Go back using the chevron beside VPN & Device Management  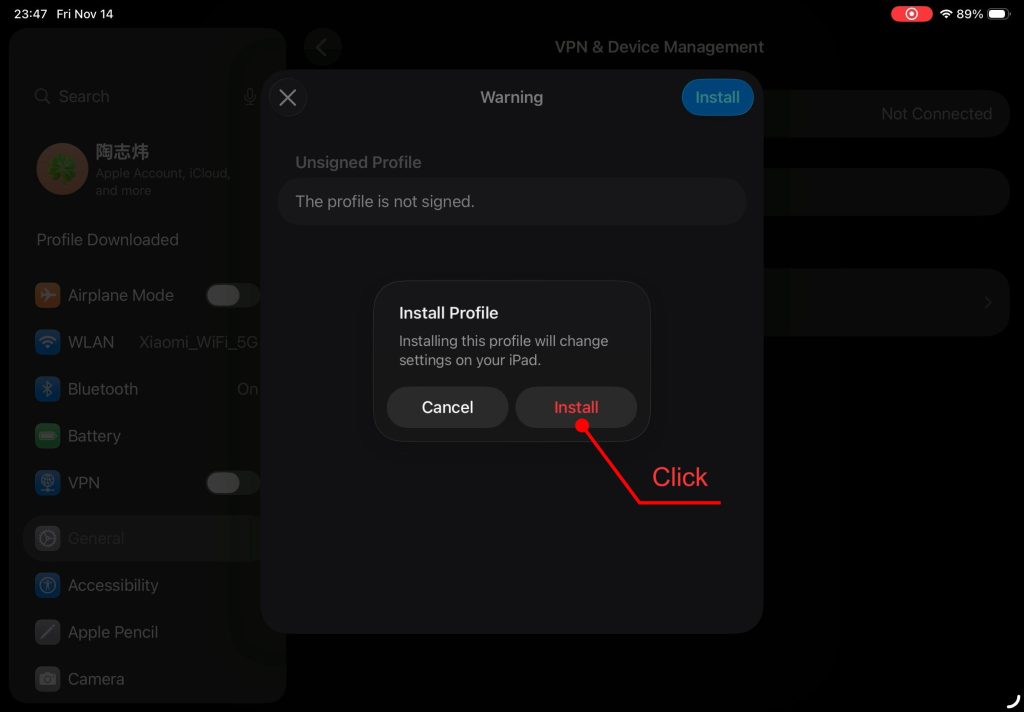(x=322, y=47)
